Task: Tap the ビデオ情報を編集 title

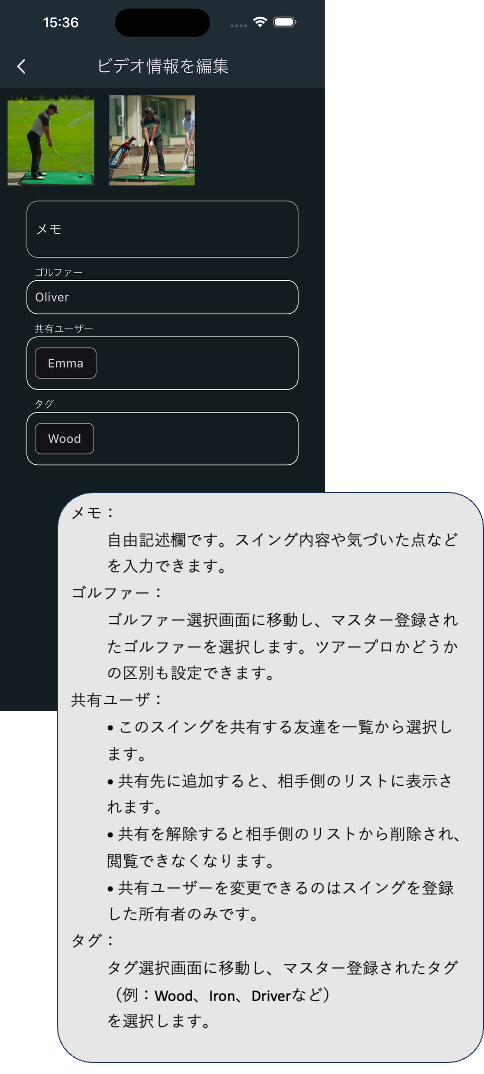Action: [163, 66]
